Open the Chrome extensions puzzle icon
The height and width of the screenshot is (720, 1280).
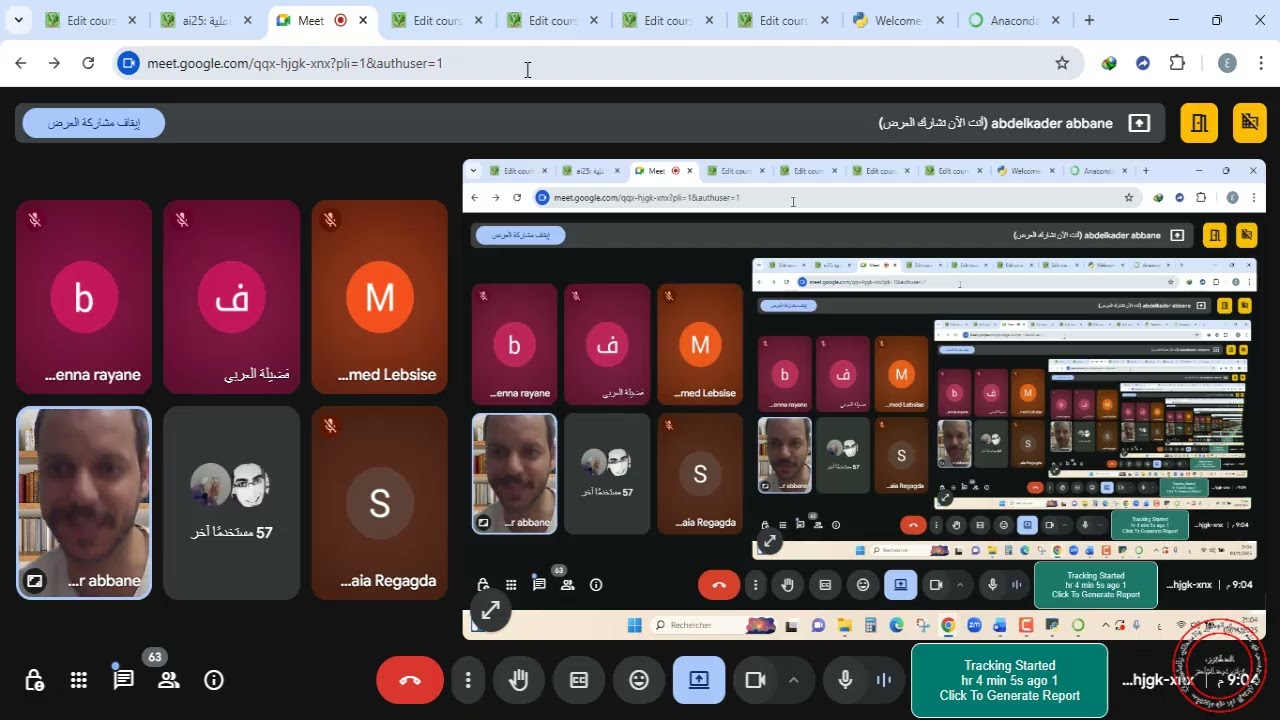(x=1177, y=63)
